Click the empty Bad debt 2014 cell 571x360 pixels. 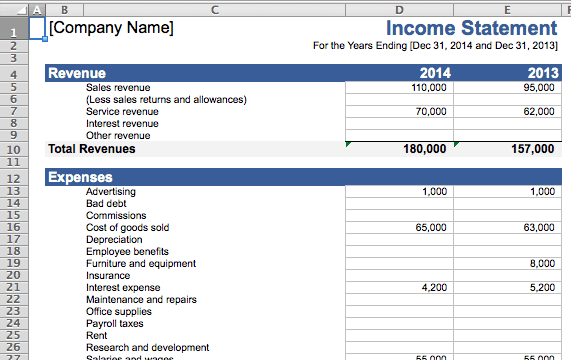[x=399, y=204]
